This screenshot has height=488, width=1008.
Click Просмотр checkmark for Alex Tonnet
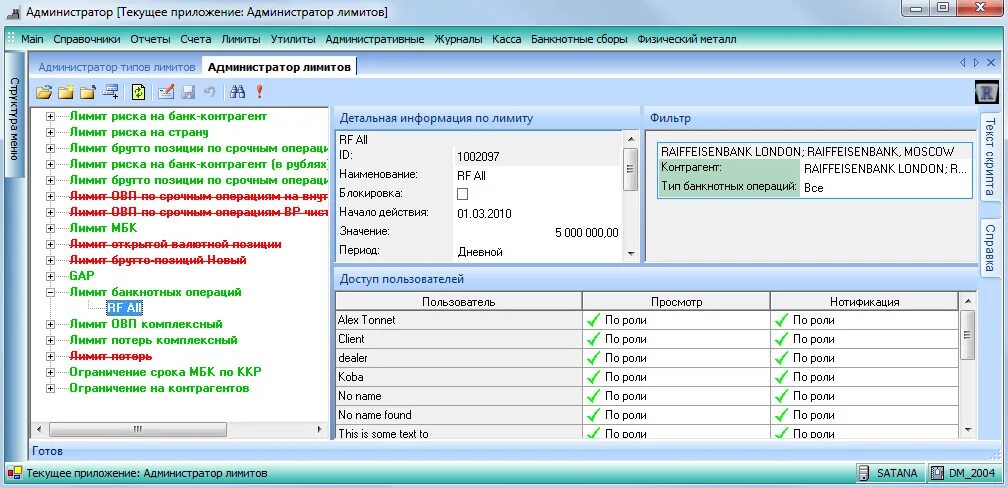593,320
